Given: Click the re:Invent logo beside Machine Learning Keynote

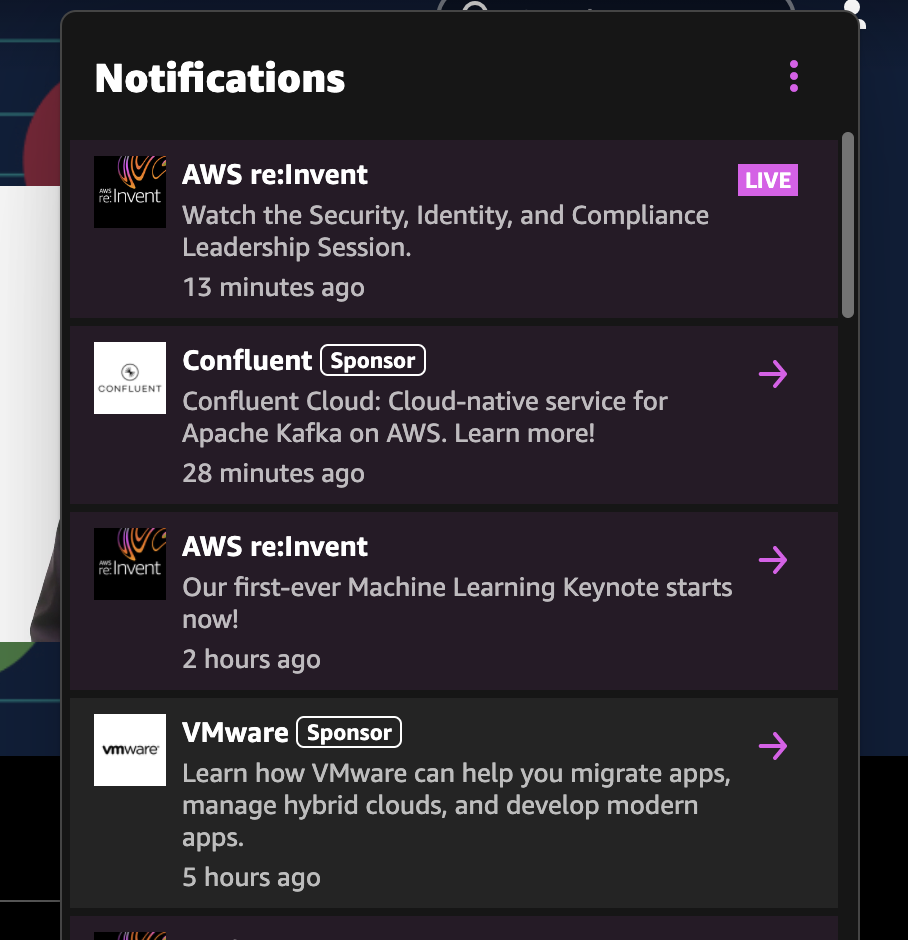Looking at the screenshot, I should (130, 564).
